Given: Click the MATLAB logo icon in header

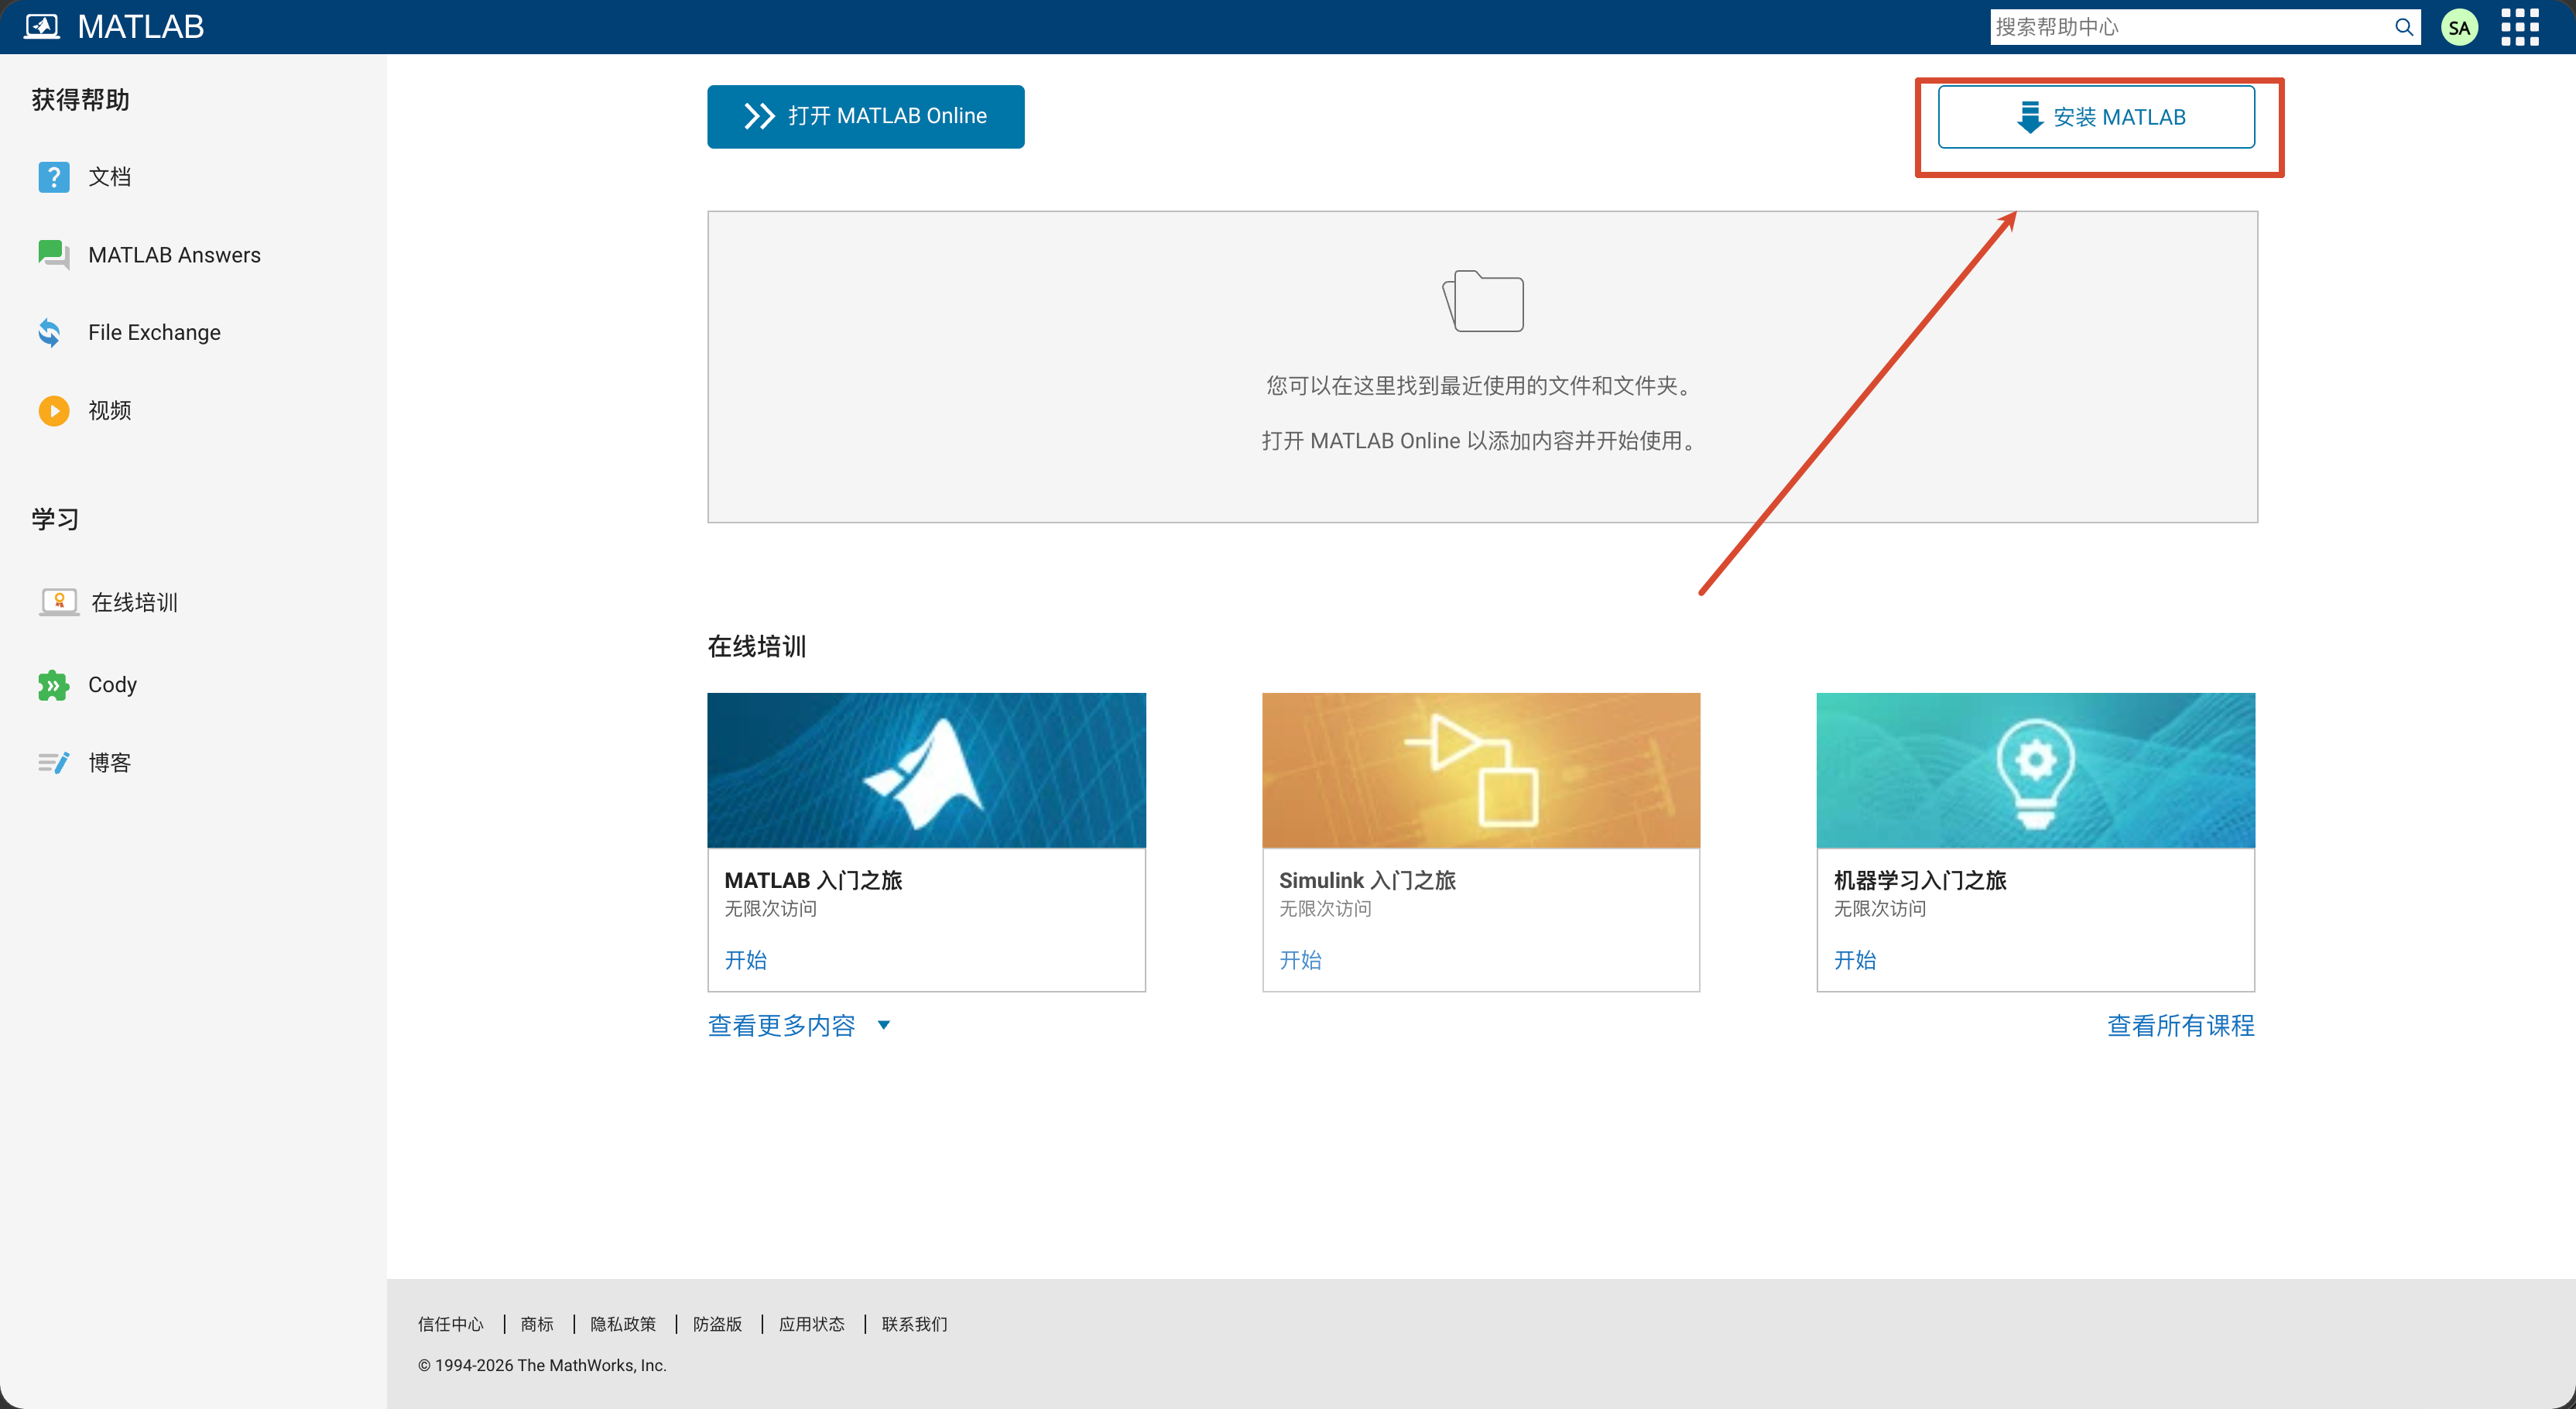Looking at the screenshot, I should coord(42,26).
